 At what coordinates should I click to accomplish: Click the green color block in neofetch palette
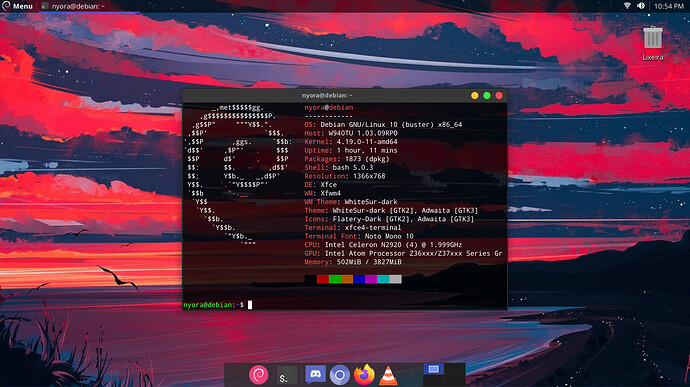(x=335, y=279)
